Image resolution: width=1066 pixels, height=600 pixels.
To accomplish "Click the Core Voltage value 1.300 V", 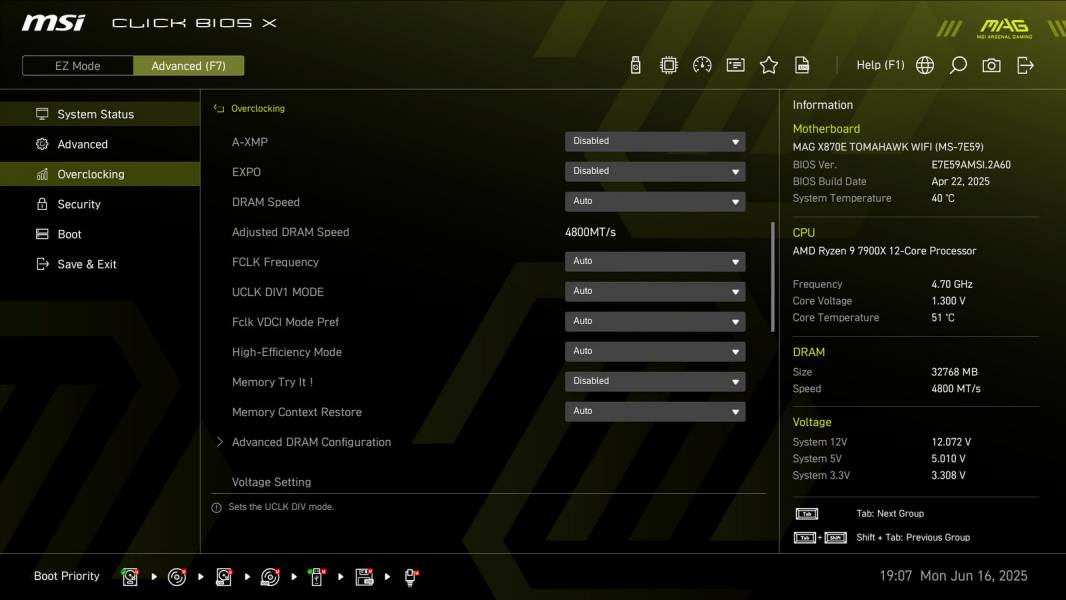I will (x=948, y=300).
